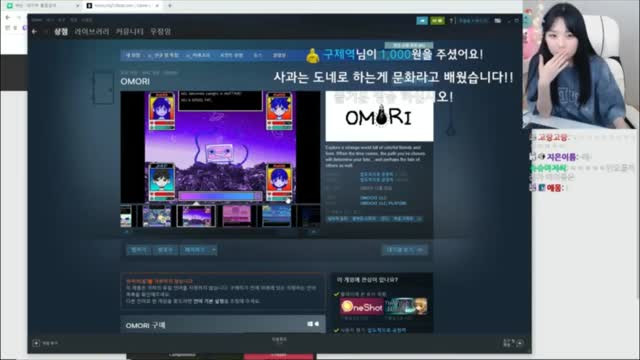The image size is (640, 360).
Task: Select the blue sky screenshot thumbnail
Action: [277, 216]
